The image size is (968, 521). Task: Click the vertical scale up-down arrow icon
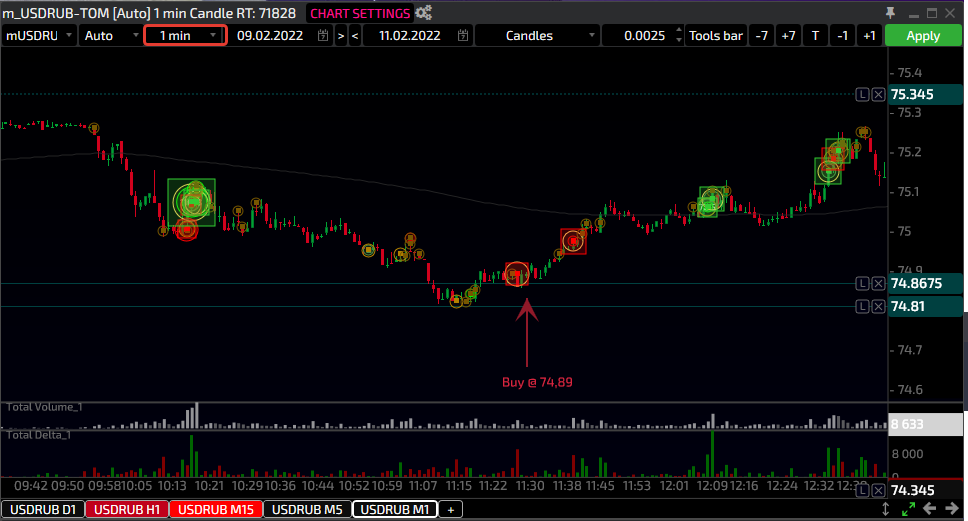885,509
